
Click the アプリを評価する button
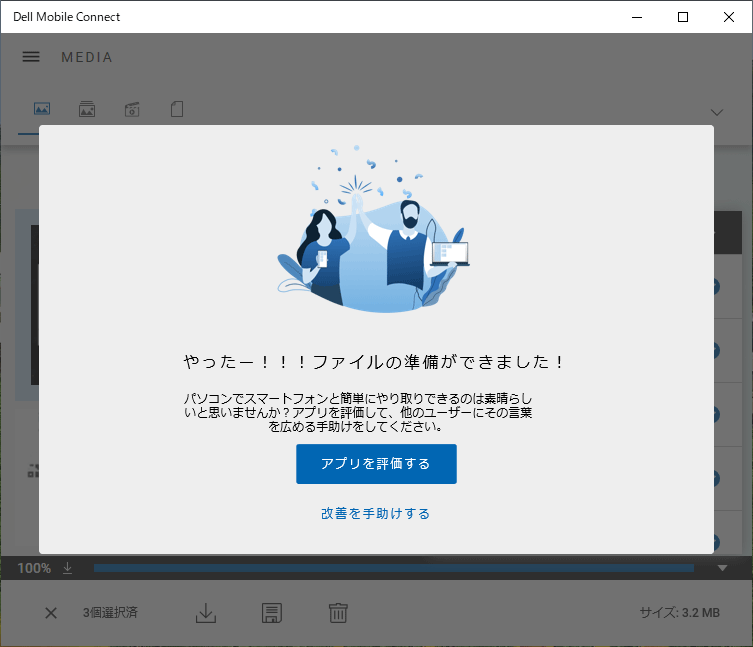coord(376,464)
